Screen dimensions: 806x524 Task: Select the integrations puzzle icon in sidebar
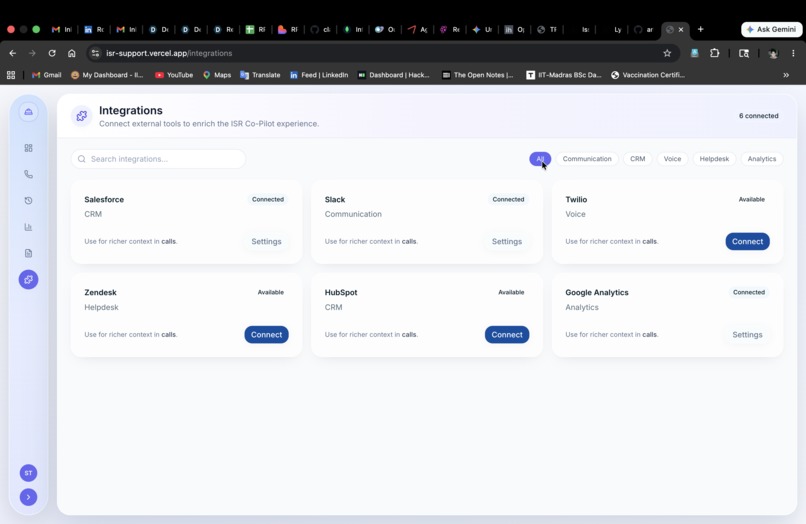point(28,279)
